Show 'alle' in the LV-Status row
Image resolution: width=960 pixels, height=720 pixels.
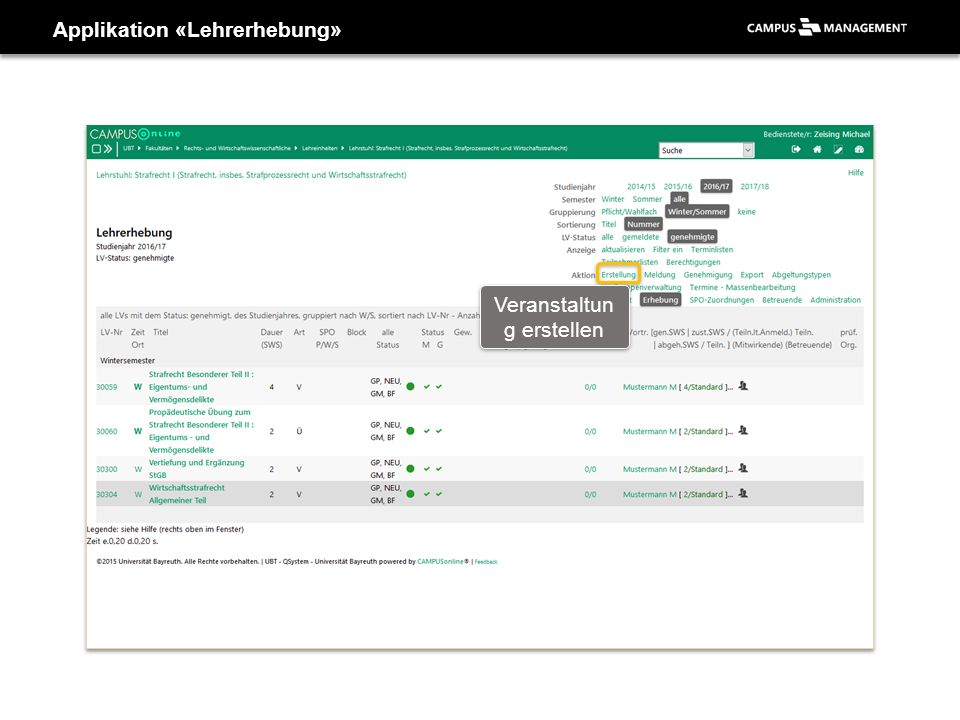(607, 237)
